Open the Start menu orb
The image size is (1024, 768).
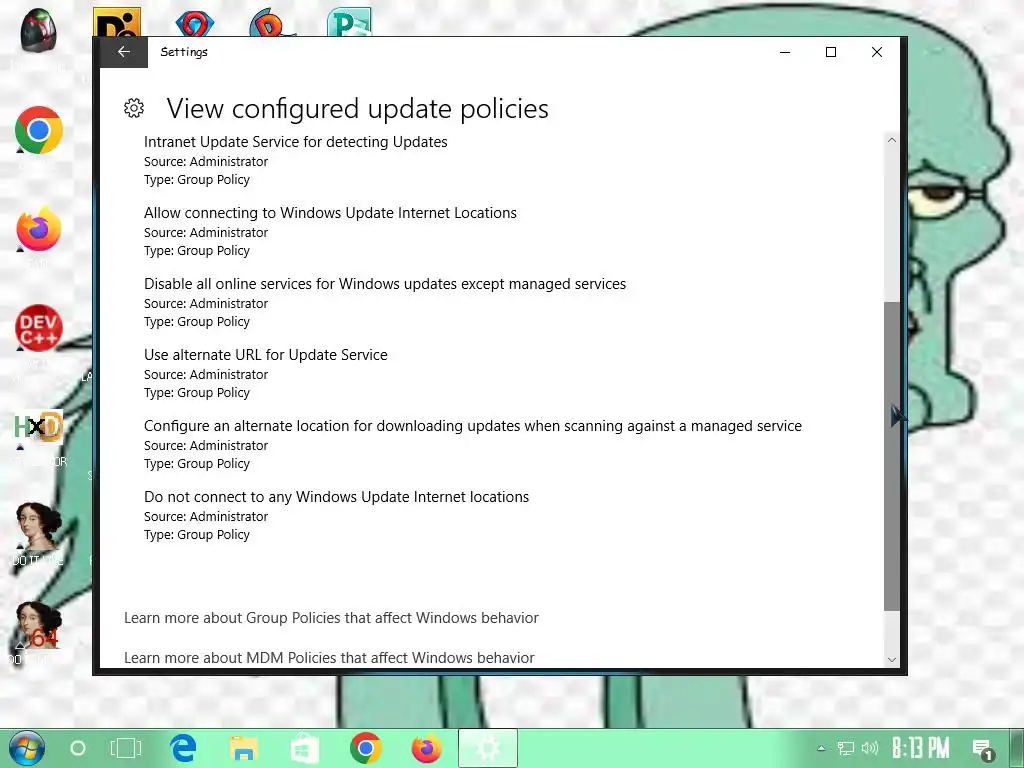tap(26, 748)
